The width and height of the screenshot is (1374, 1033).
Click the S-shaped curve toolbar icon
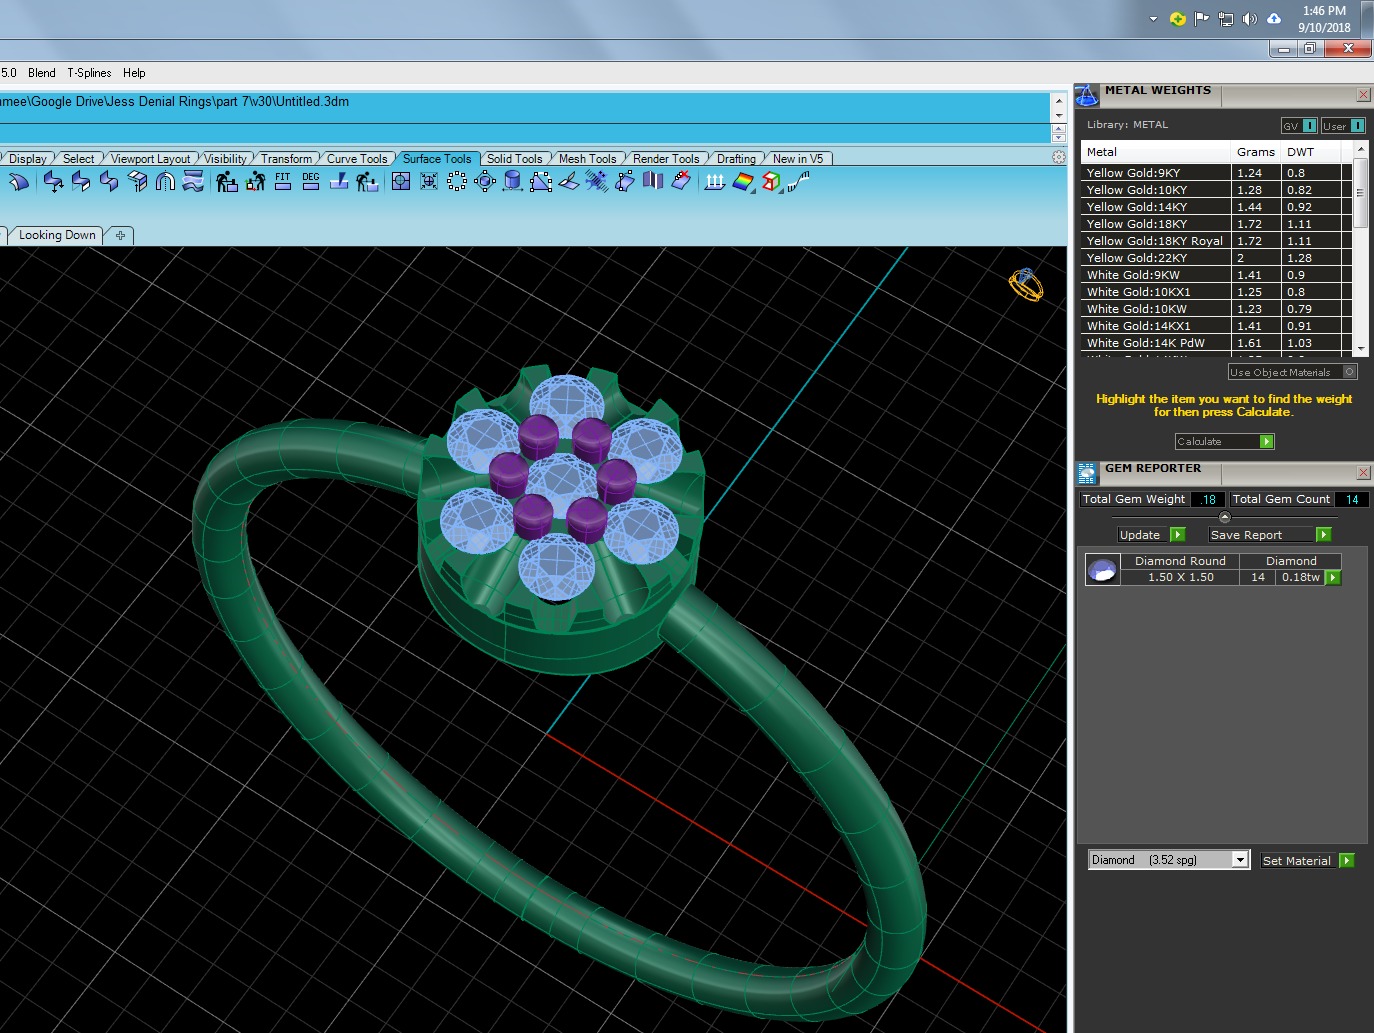[x=798, y=181]
